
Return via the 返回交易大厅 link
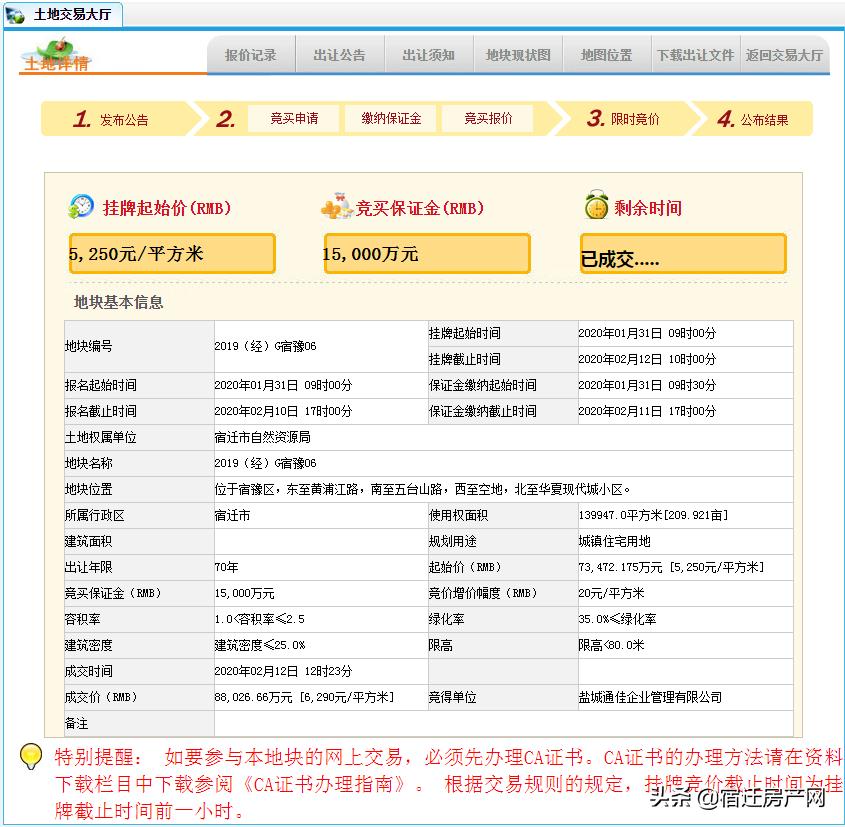tap(786, 57)
